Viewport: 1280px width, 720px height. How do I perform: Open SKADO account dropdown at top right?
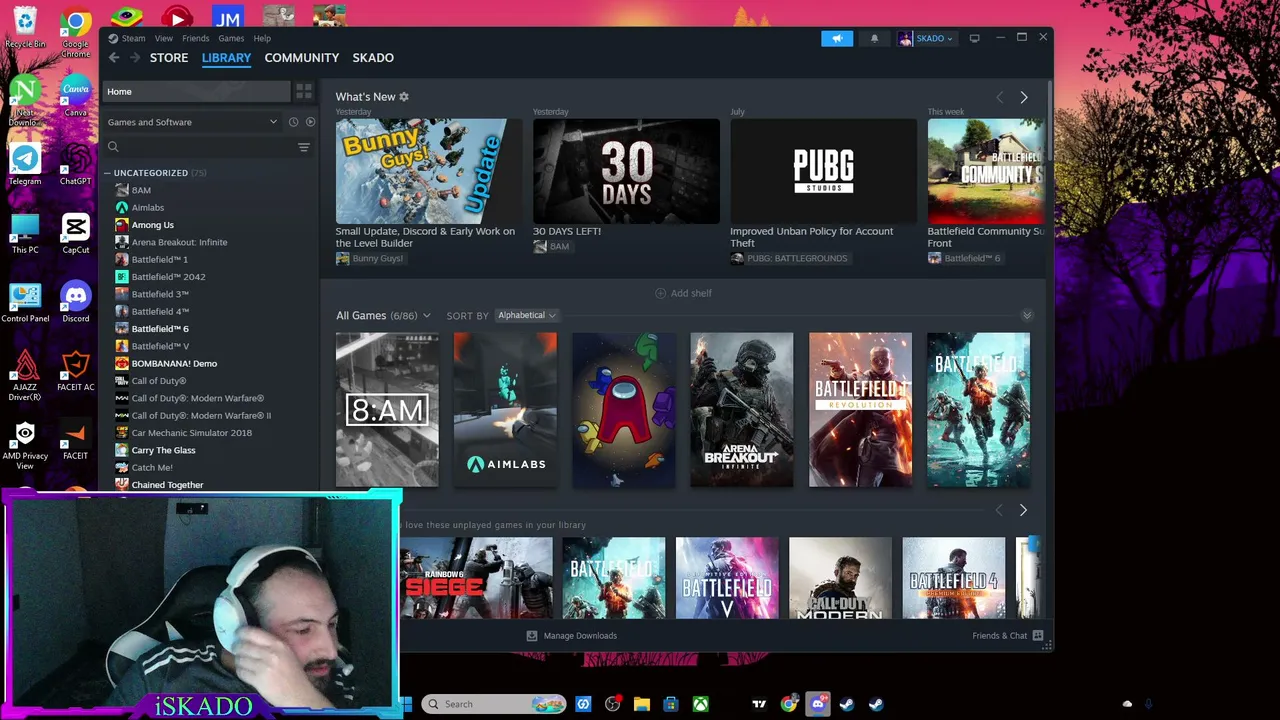click(926, 38)
